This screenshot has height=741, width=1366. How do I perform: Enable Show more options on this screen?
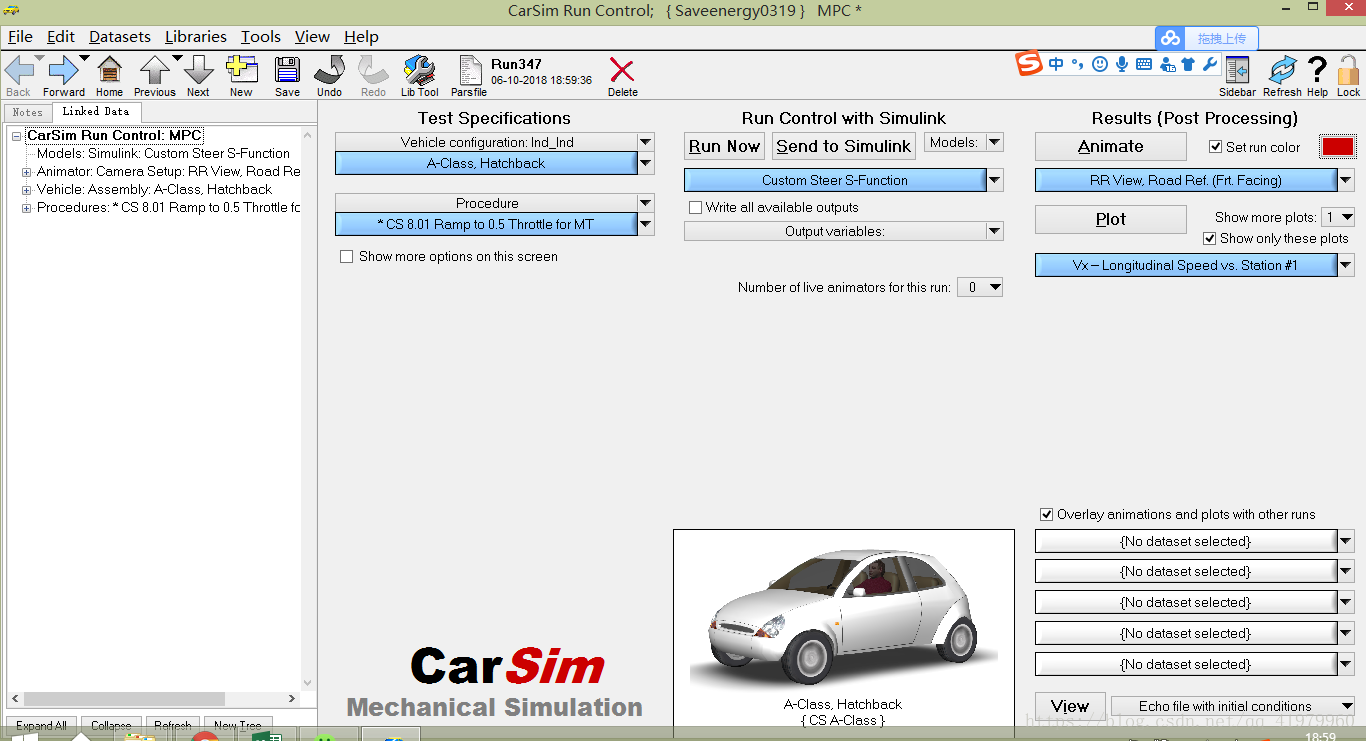[347, 256]
